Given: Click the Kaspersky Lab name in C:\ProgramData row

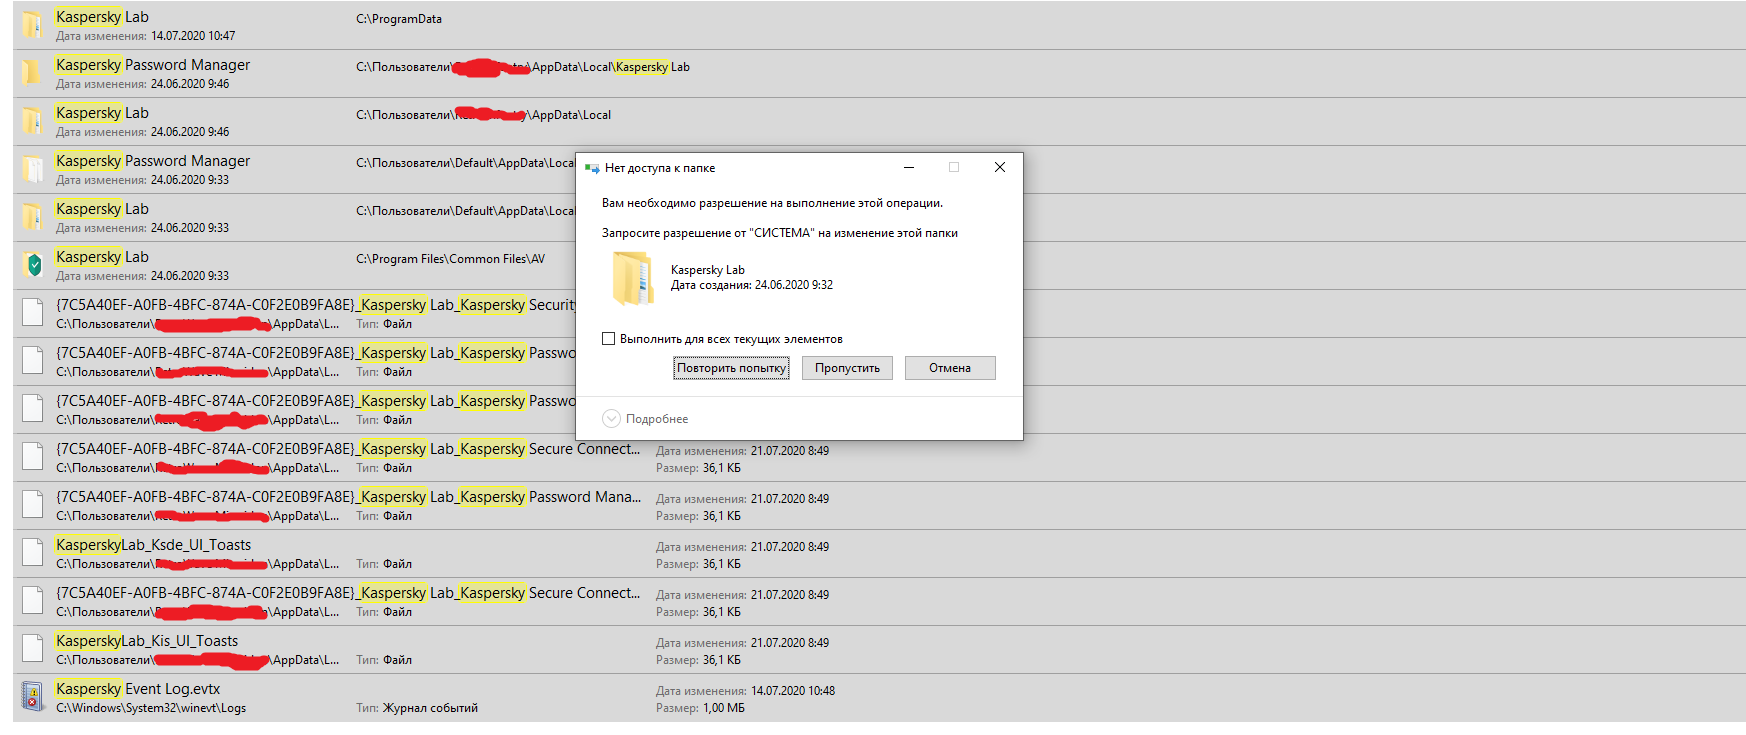Looking at the screenshot, I should pos(102,17).
